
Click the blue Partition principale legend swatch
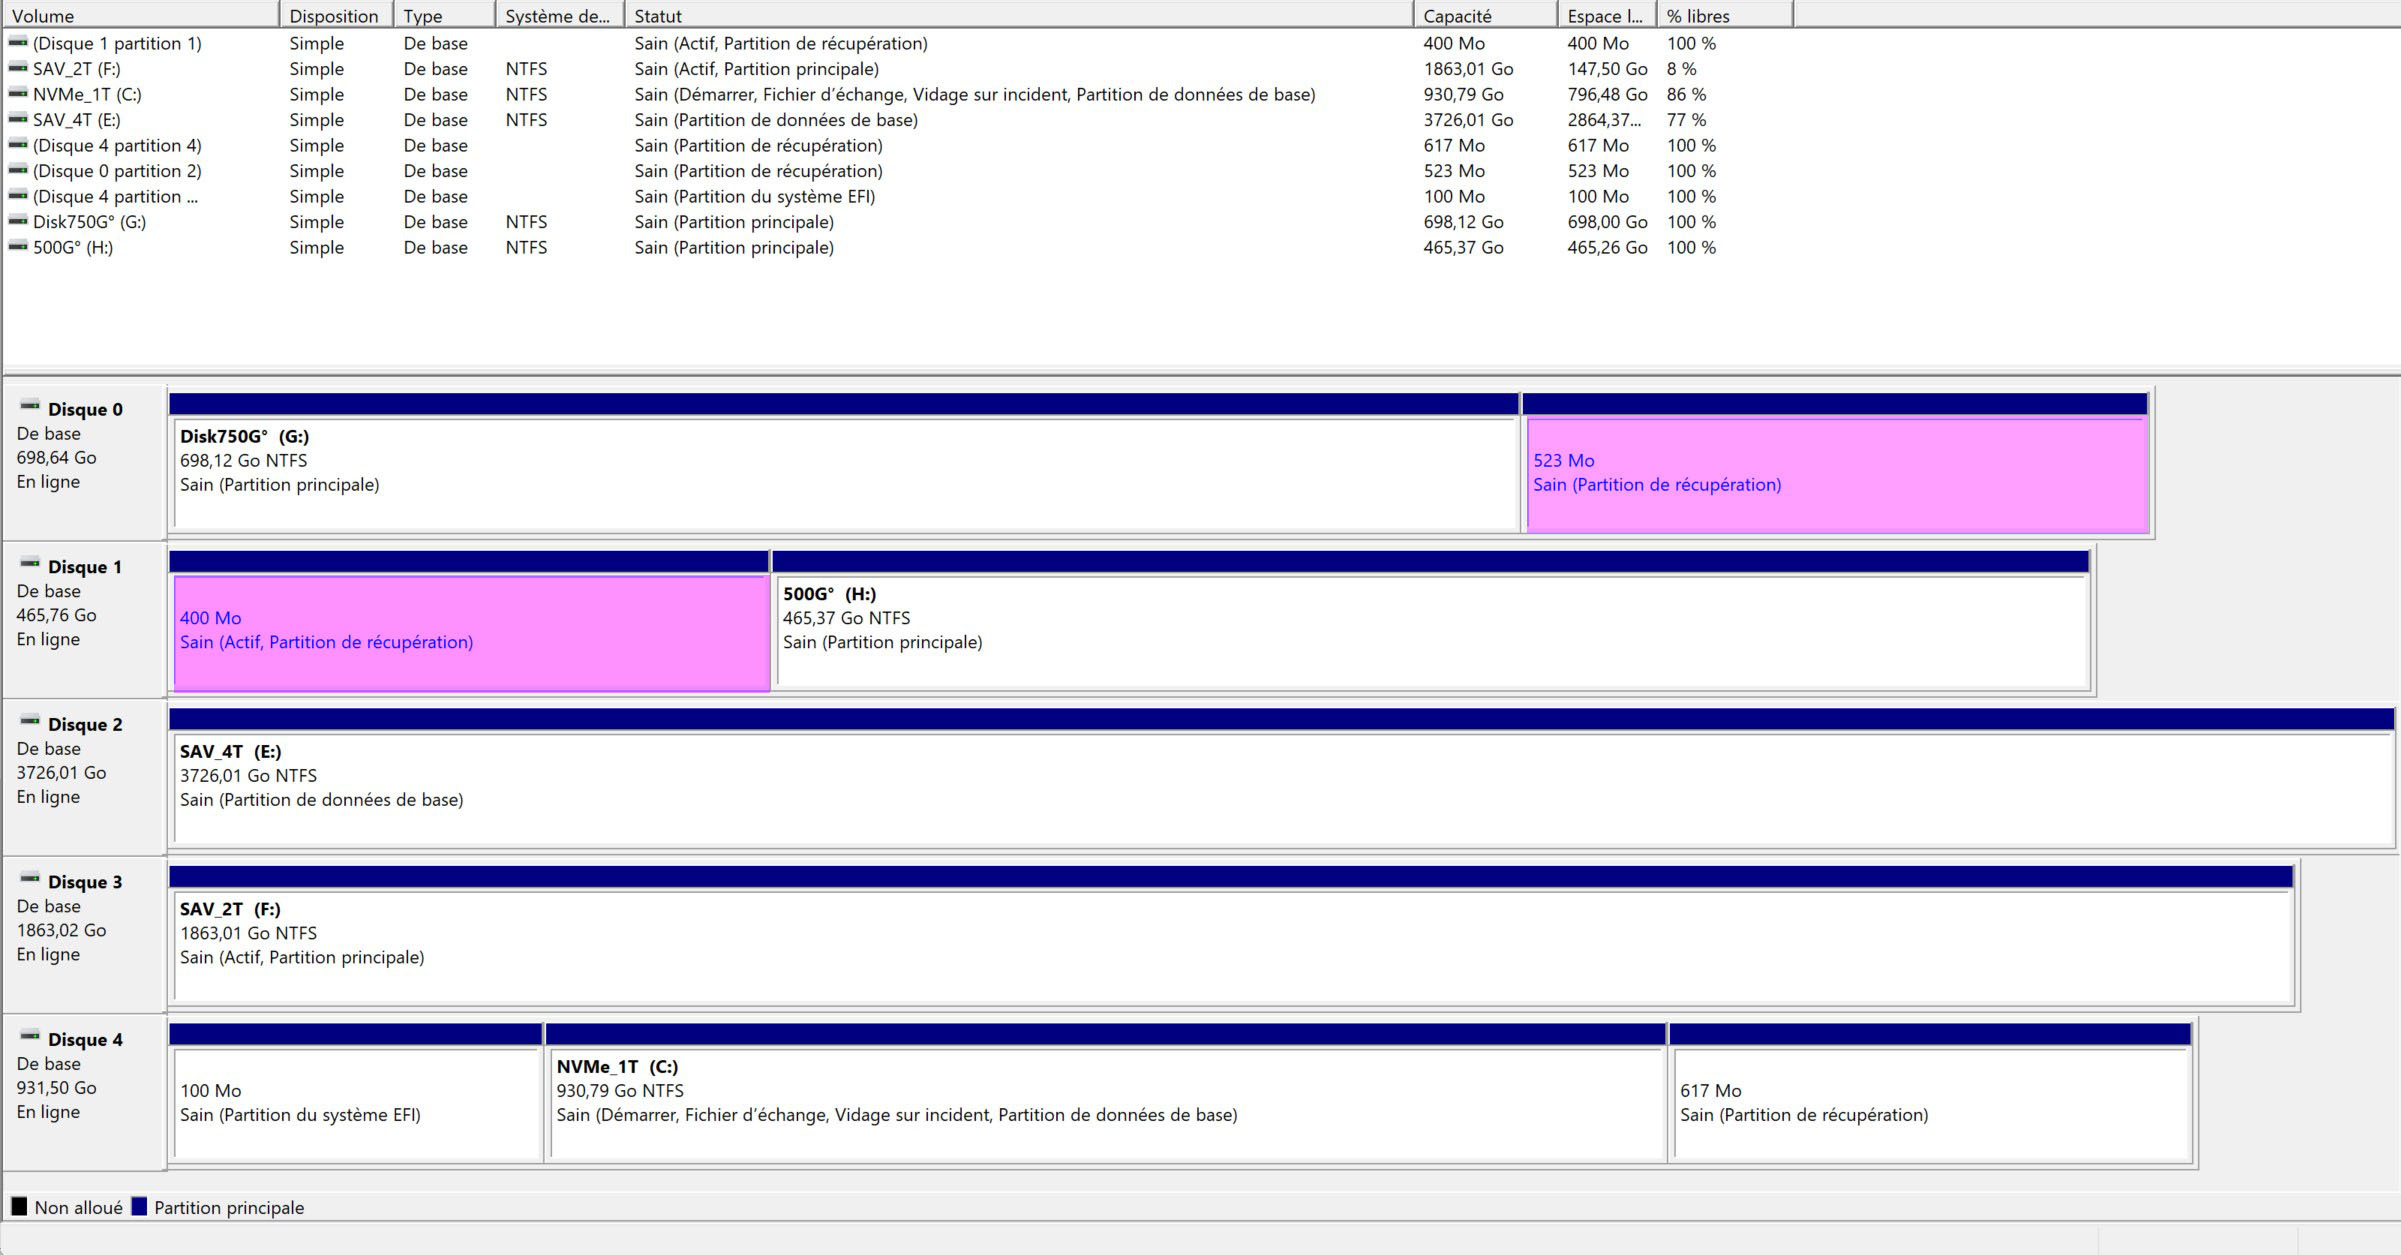pyautogui.click(x=140, y=1207)
